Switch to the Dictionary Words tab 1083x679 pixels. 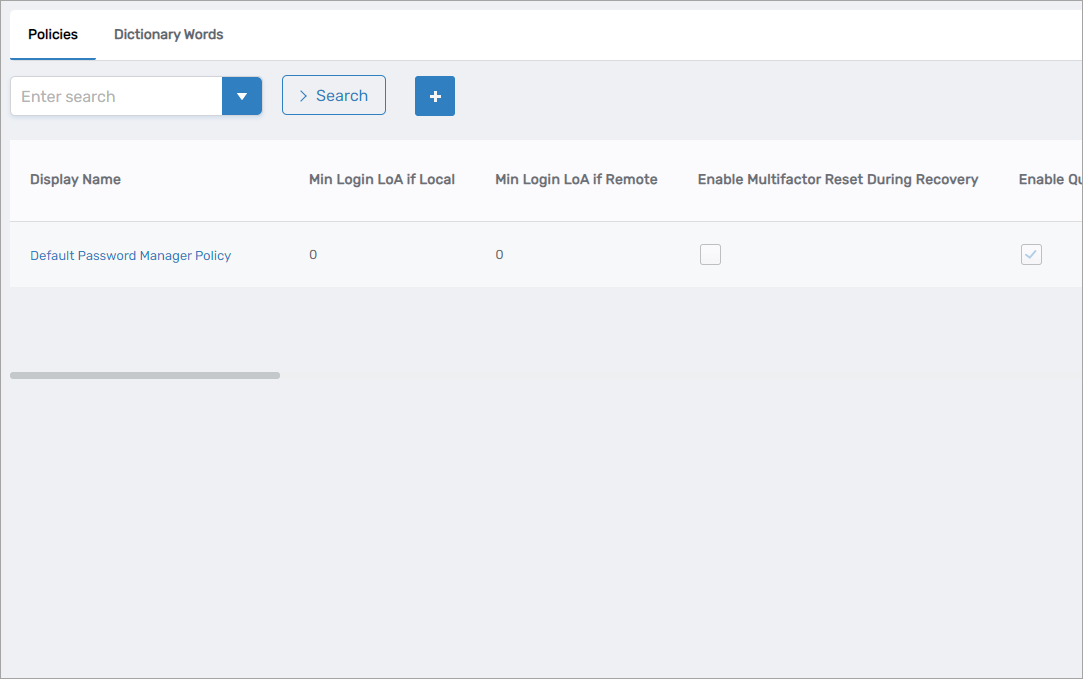click(167, 34)
